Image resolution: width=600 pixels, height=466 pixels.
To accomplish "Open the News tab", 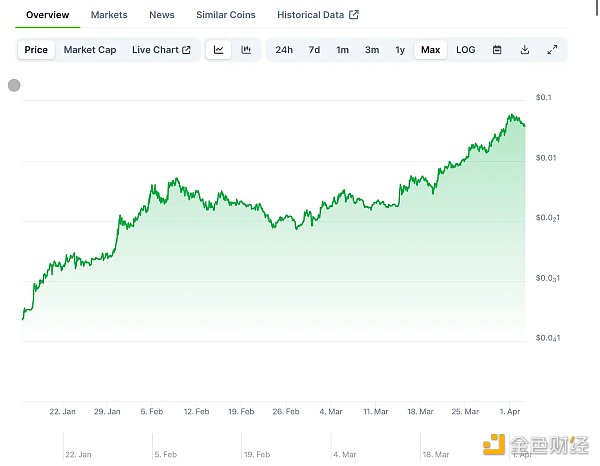I will pyautogui.click(x=161, y=15).
